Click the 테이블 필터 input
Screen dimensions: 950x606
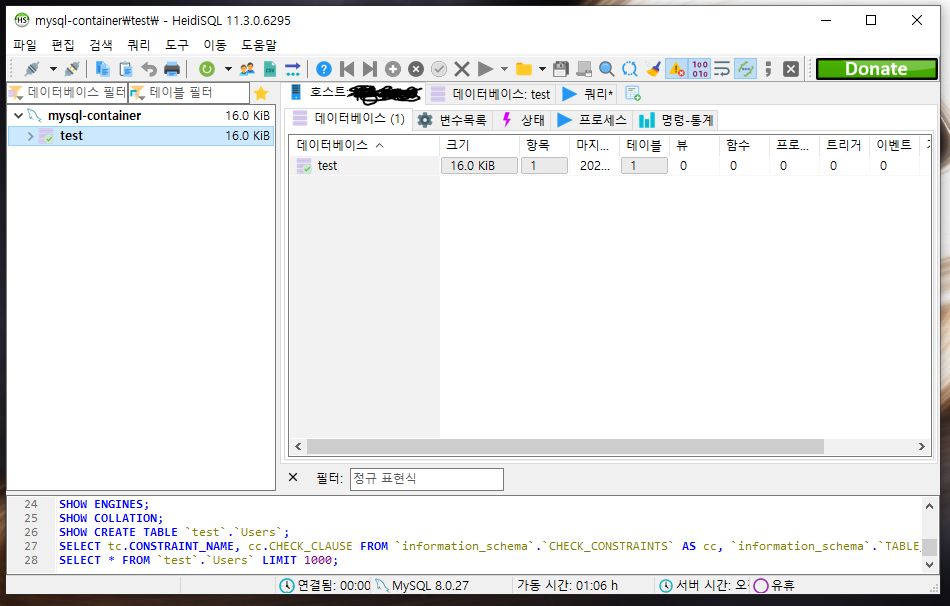(x=189, y=93)
